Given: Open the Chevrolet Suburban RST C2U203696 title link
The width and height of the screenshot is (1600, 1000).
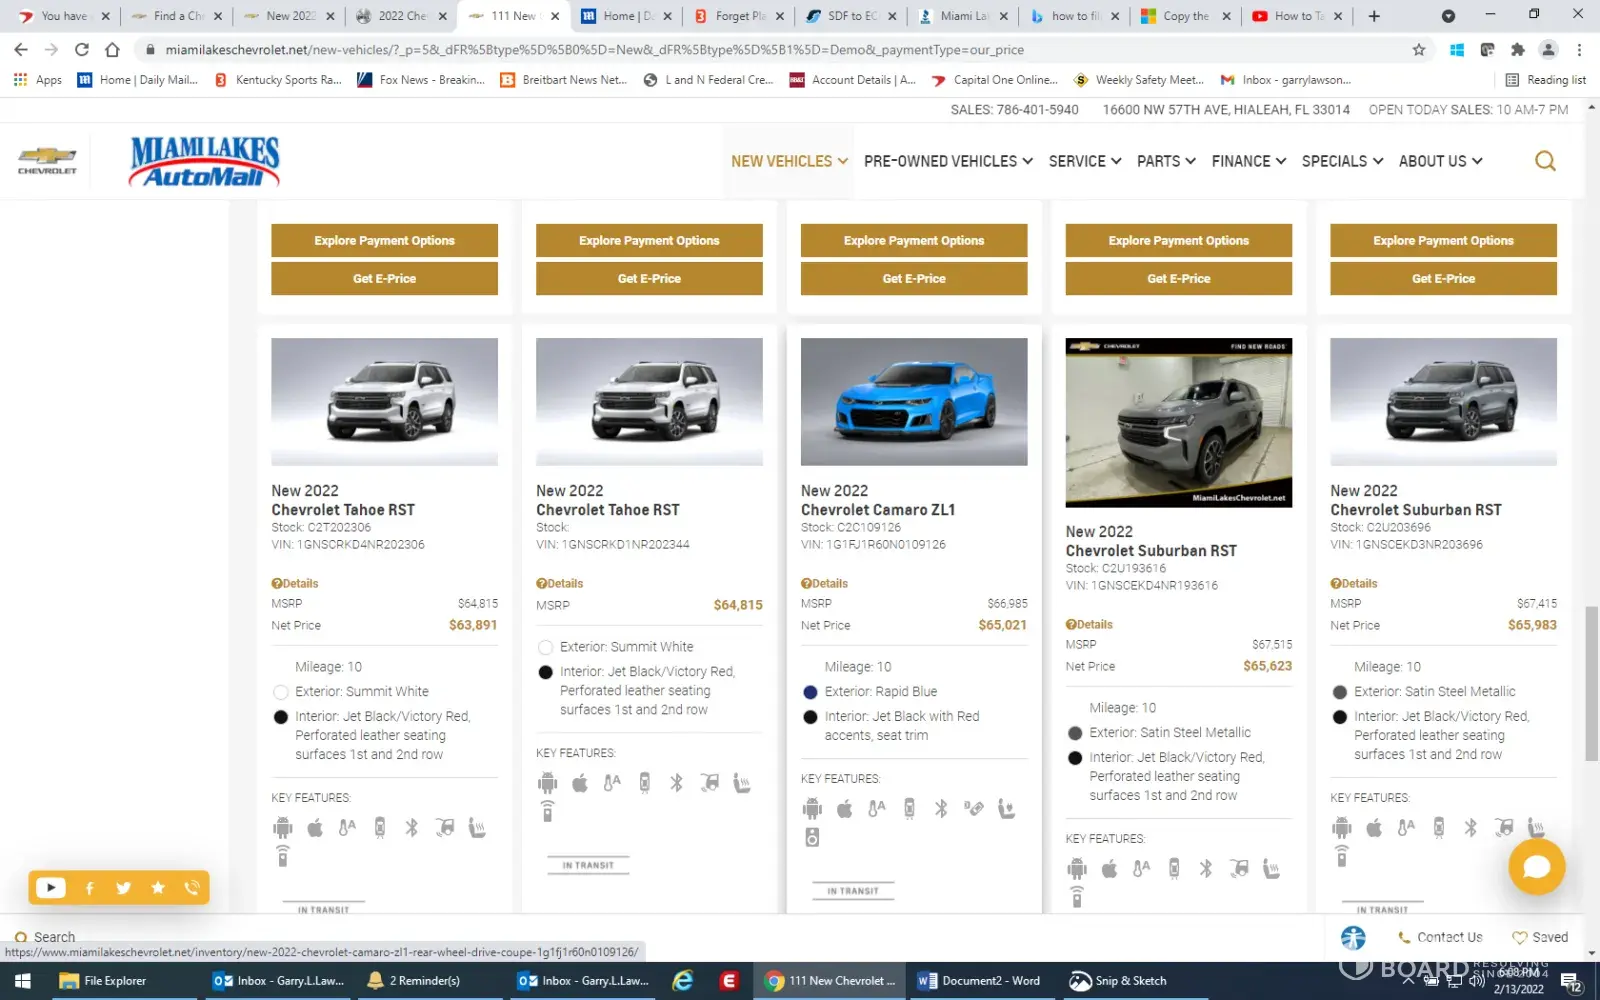Looking at the screenshot, I should (1415, 510).
